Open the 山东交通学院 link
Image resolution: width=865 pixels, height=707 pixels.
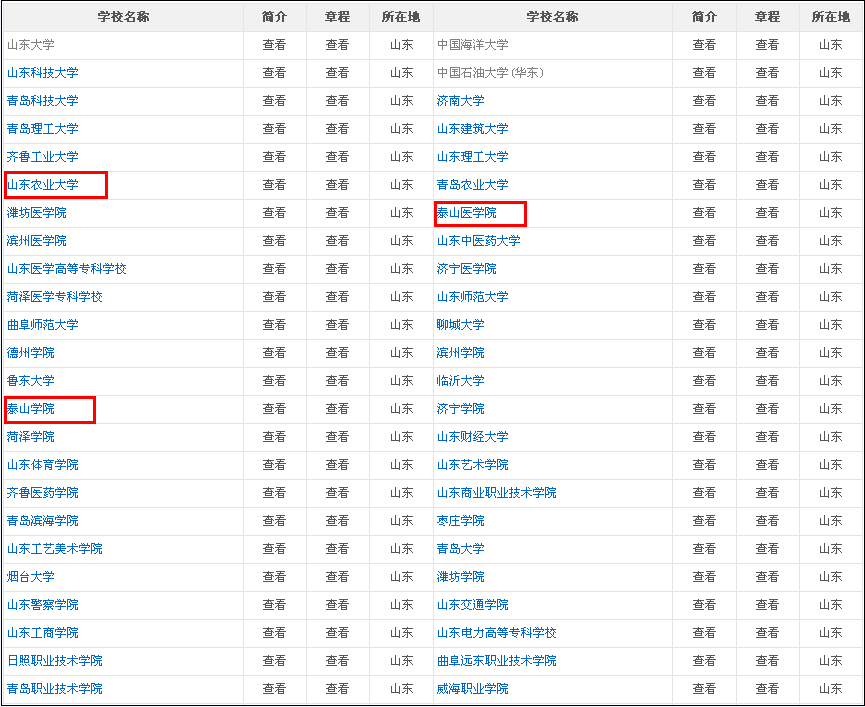pos(473,605)
